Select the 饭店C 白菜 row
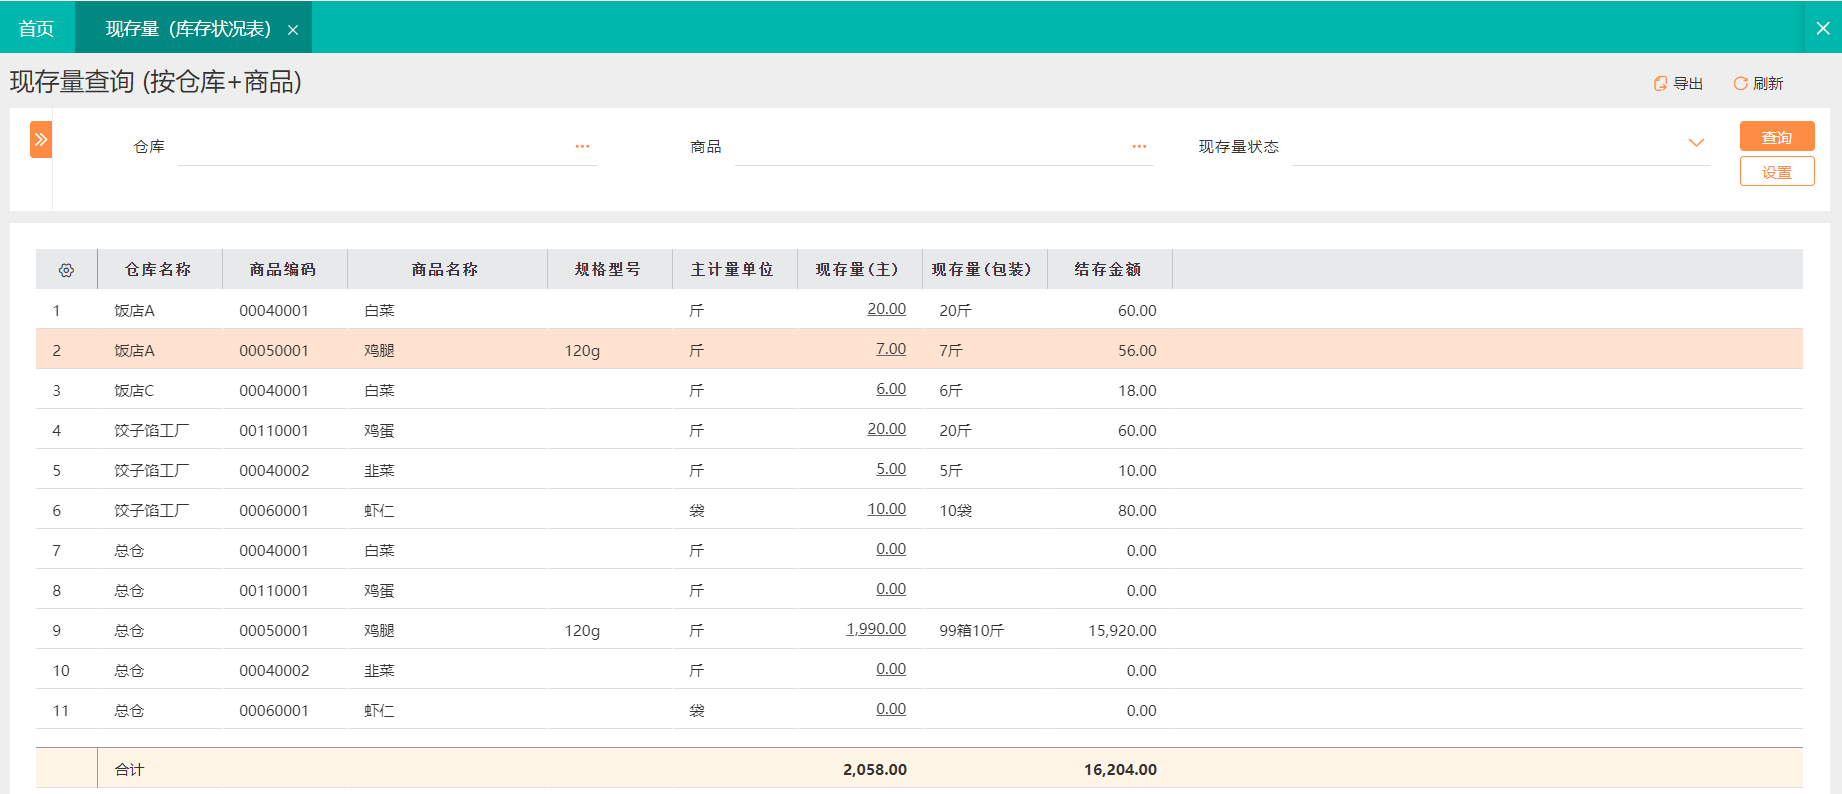This screenshot has width=1842, height=794. coord(919,390)
